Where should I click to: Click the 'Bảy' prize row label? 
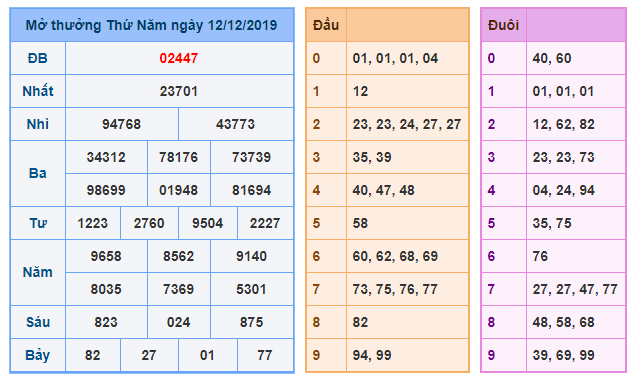38,355
